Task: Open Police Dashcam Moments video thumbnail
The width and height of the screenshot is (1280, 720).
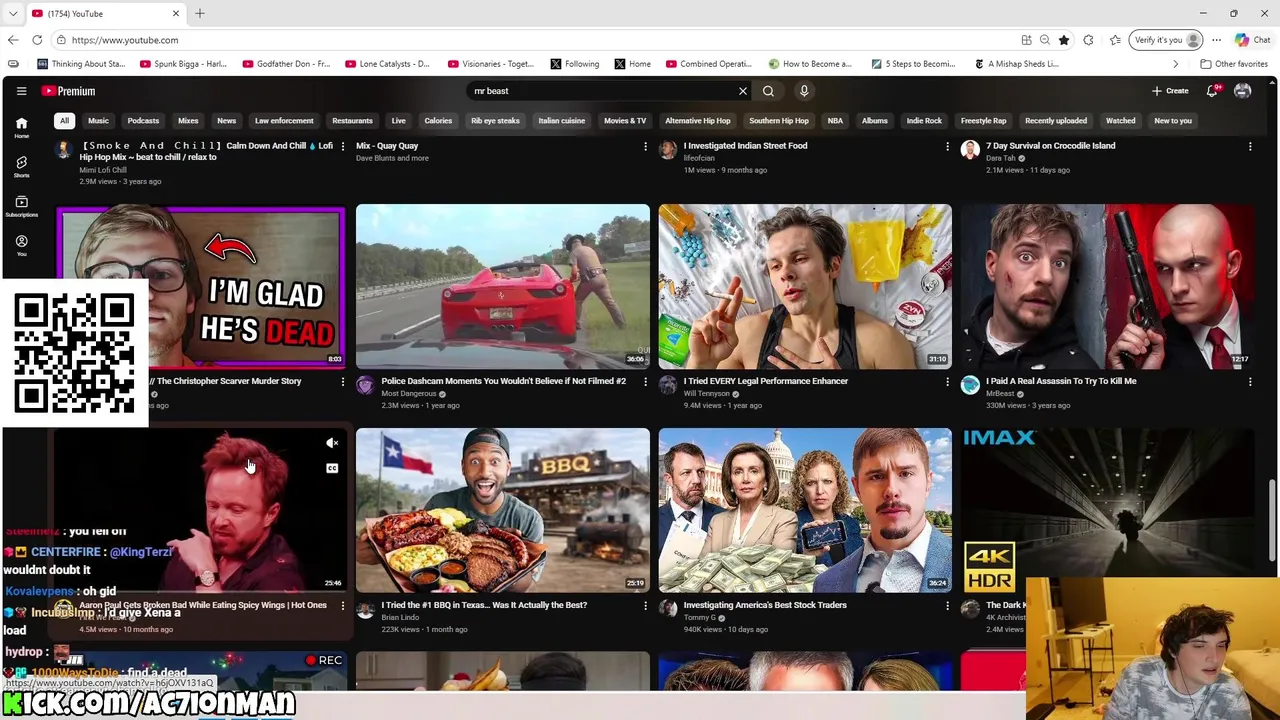Action: [502, 287]
